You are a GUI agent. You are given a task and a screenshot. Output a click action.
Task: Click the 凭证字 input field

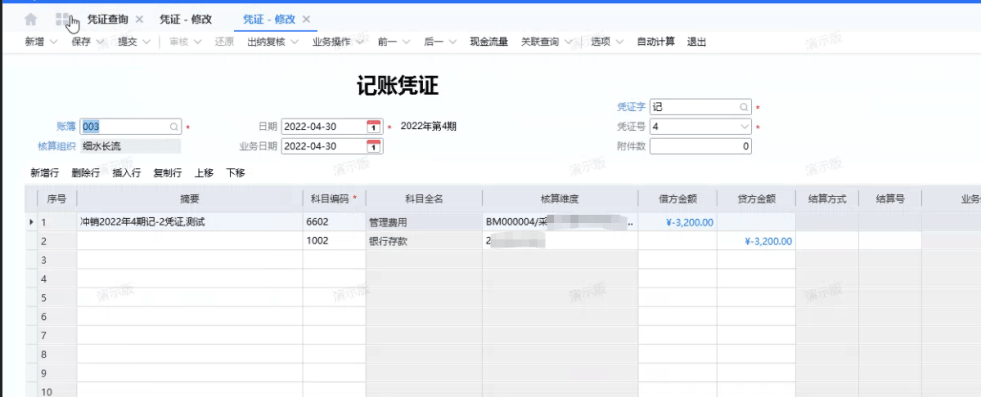coord(701,107)
